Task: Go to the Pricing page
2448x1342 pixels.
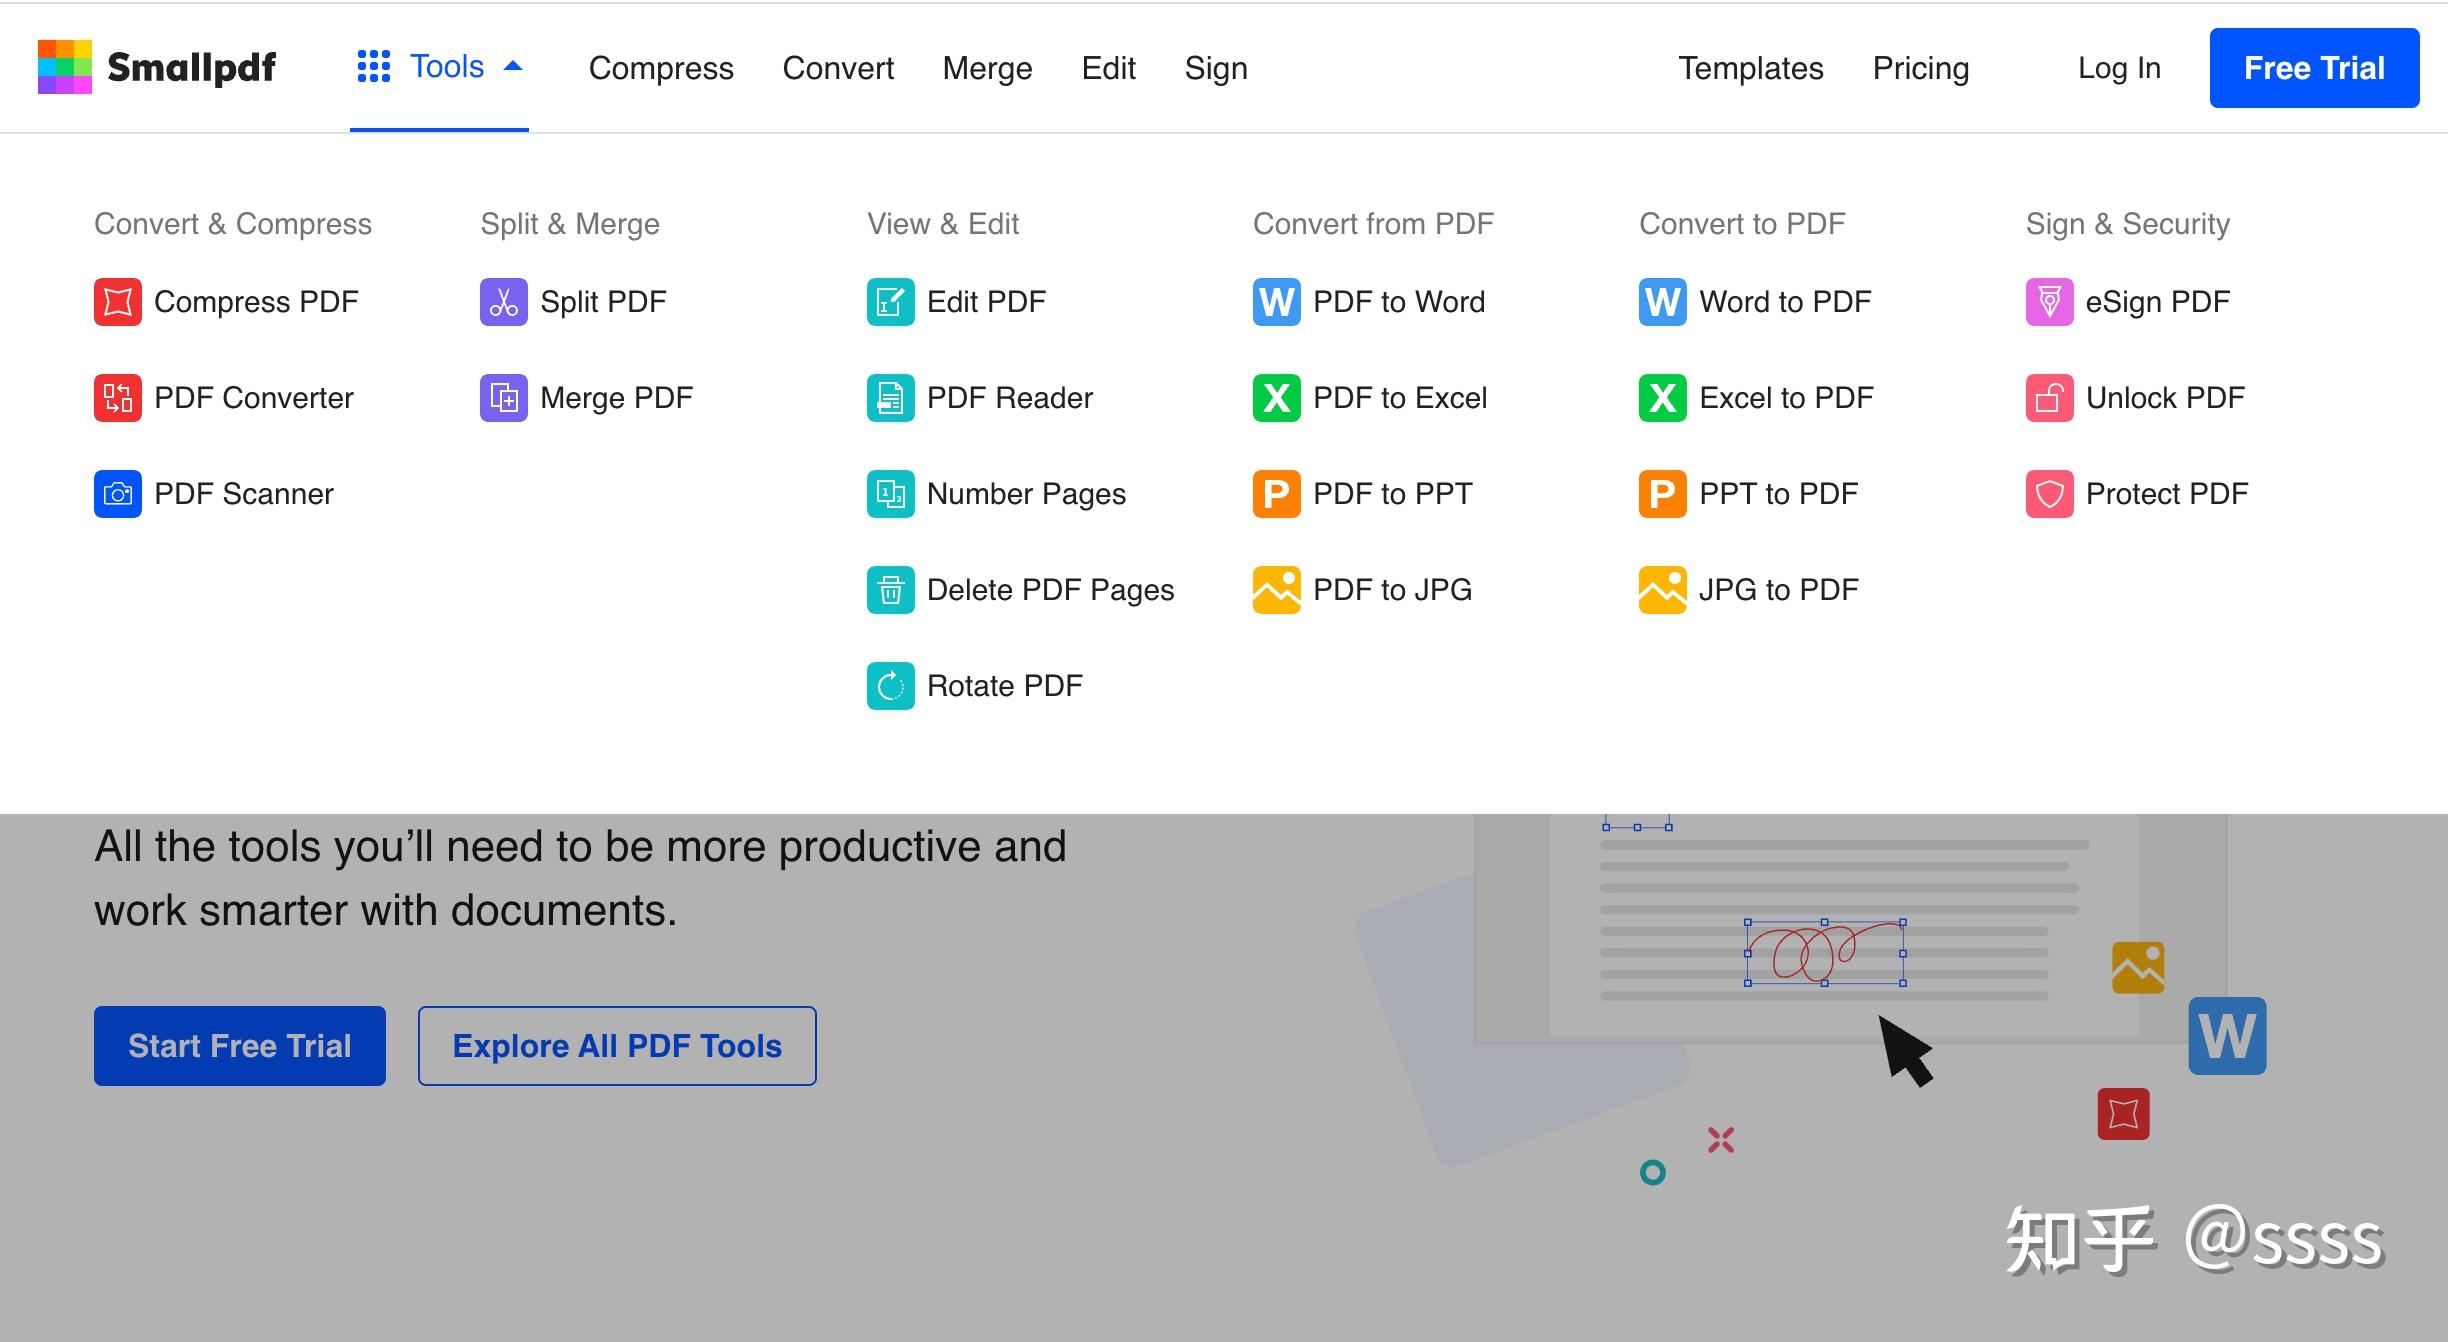Action: pos(1920,68)
